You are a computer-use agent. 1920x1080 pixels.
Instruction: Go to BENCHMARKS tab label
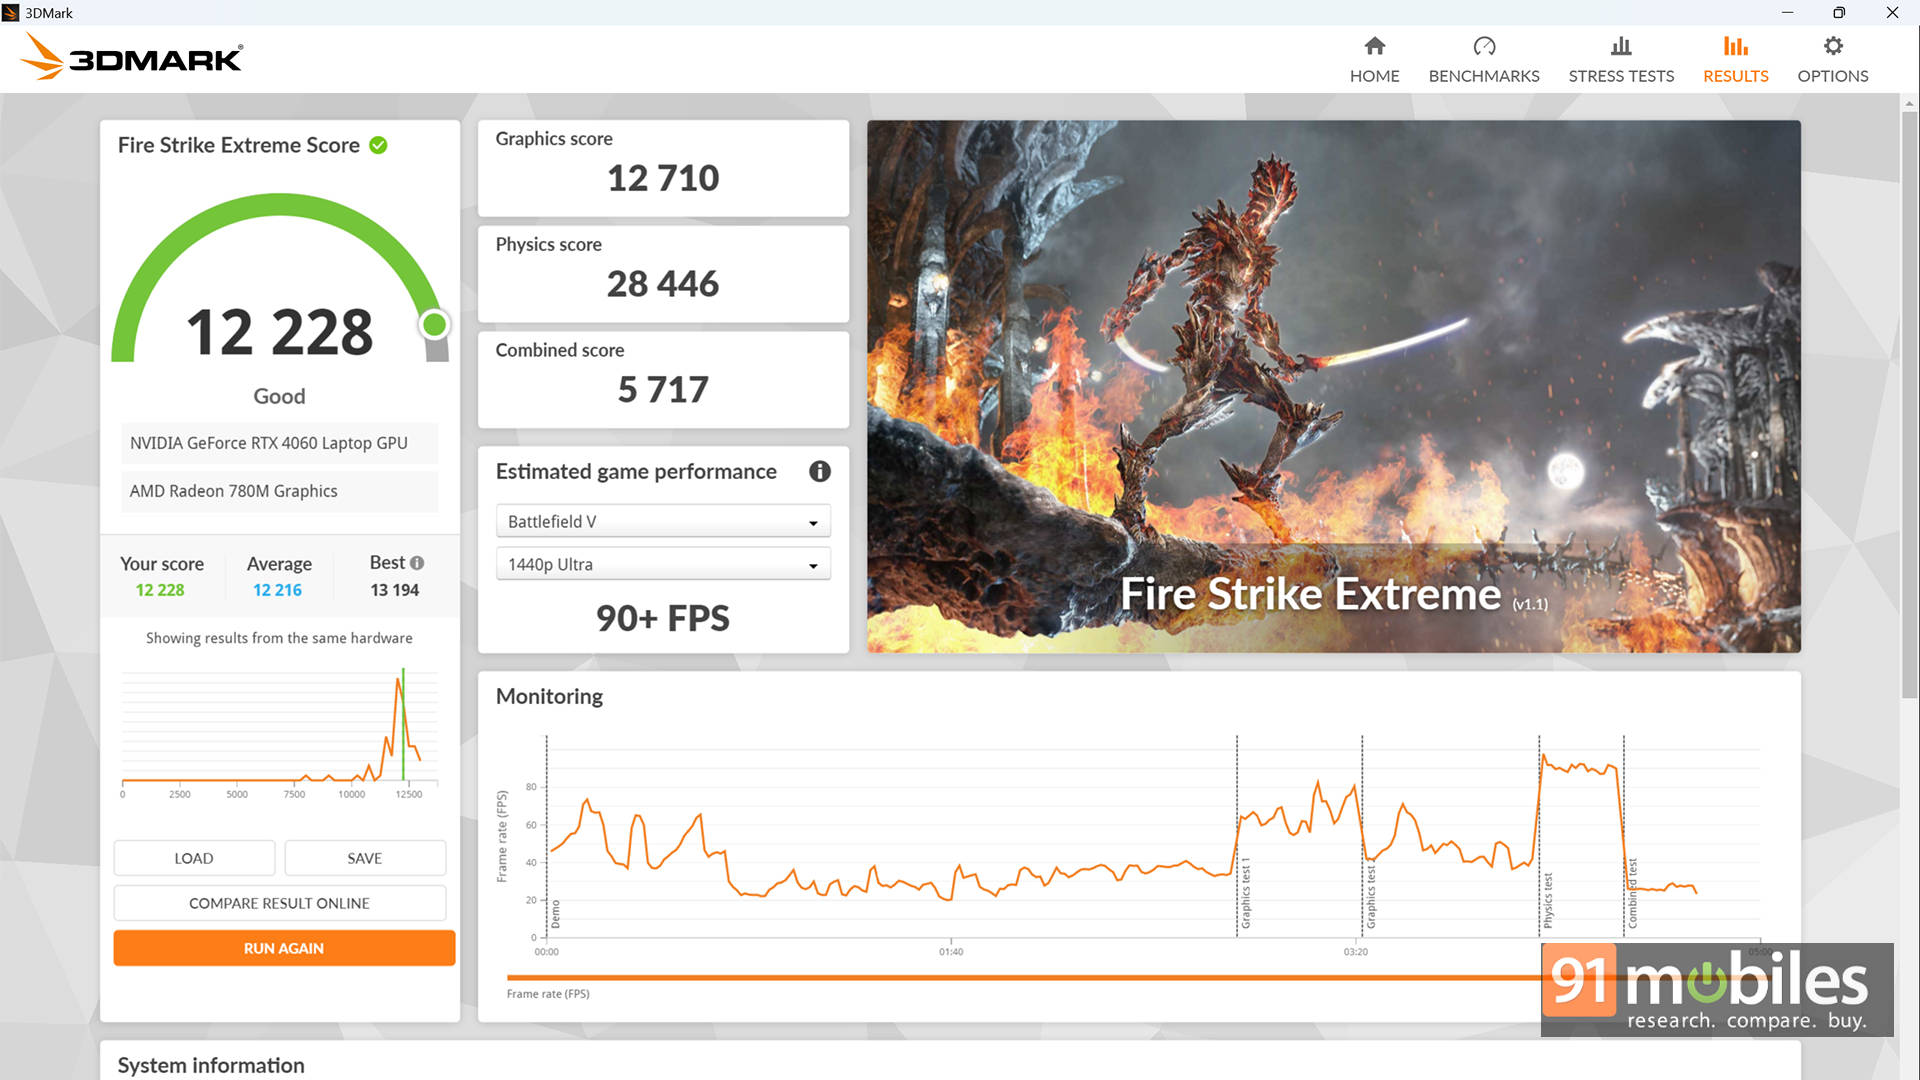(1484, 76)
